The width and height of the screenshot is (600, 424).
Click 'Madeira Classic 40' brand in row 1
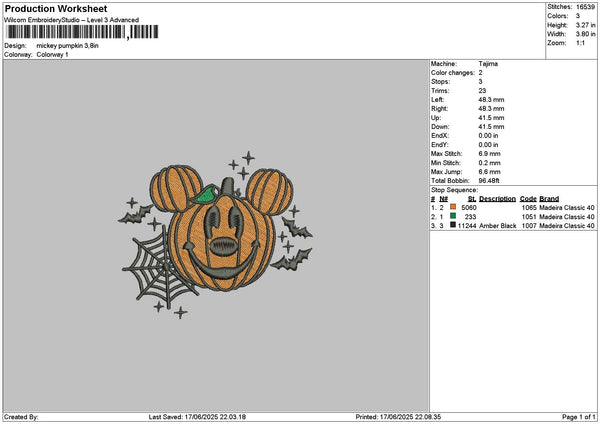(567, 207)
